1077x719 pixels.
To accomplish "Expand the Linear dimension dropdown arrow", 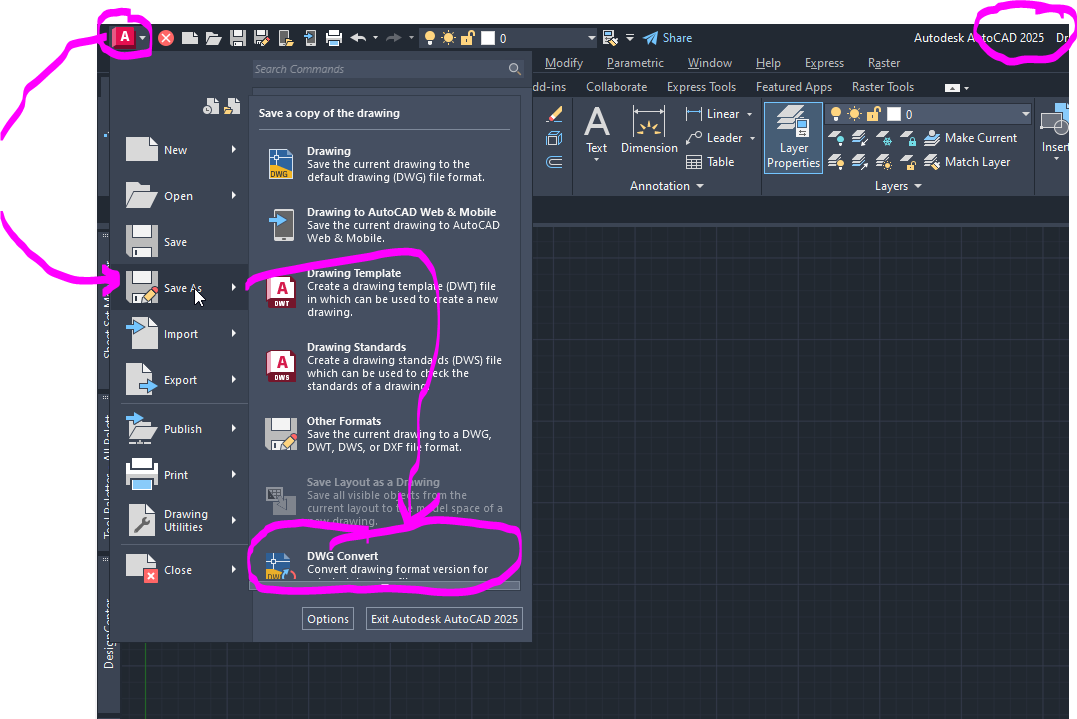I will [749, 114].
